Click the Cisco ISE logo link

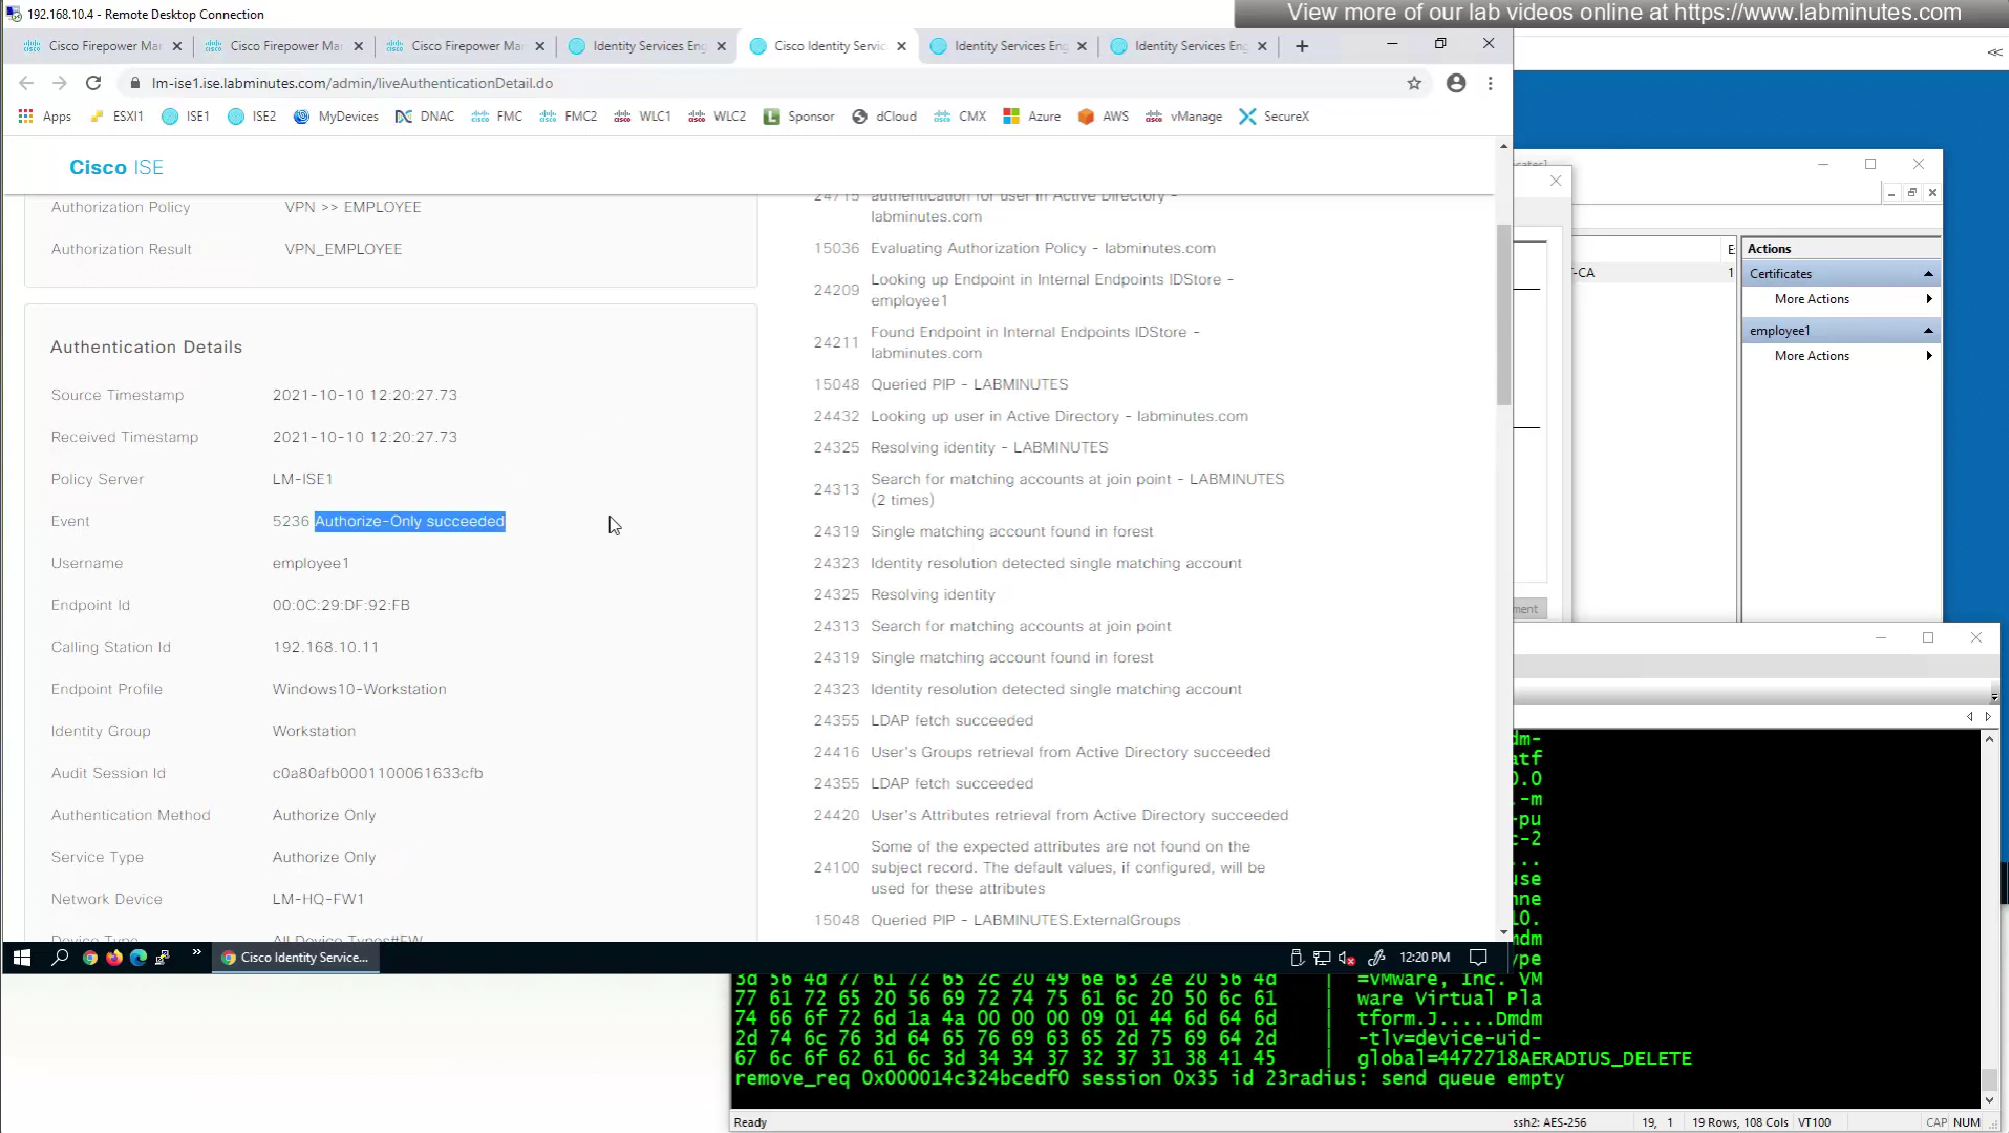click(x=116, y=167)
